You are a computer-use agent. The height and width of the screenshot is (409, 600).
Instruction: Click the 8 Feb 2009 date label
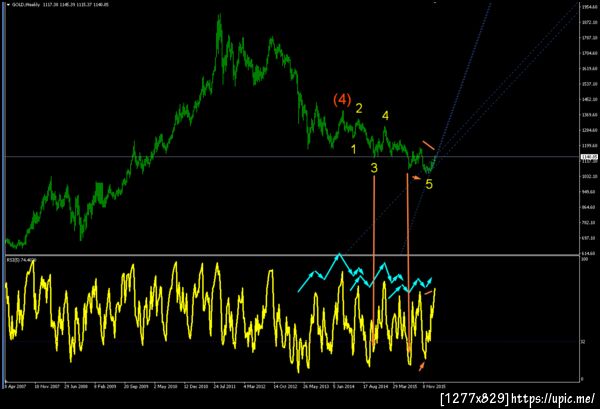[105, 386]
